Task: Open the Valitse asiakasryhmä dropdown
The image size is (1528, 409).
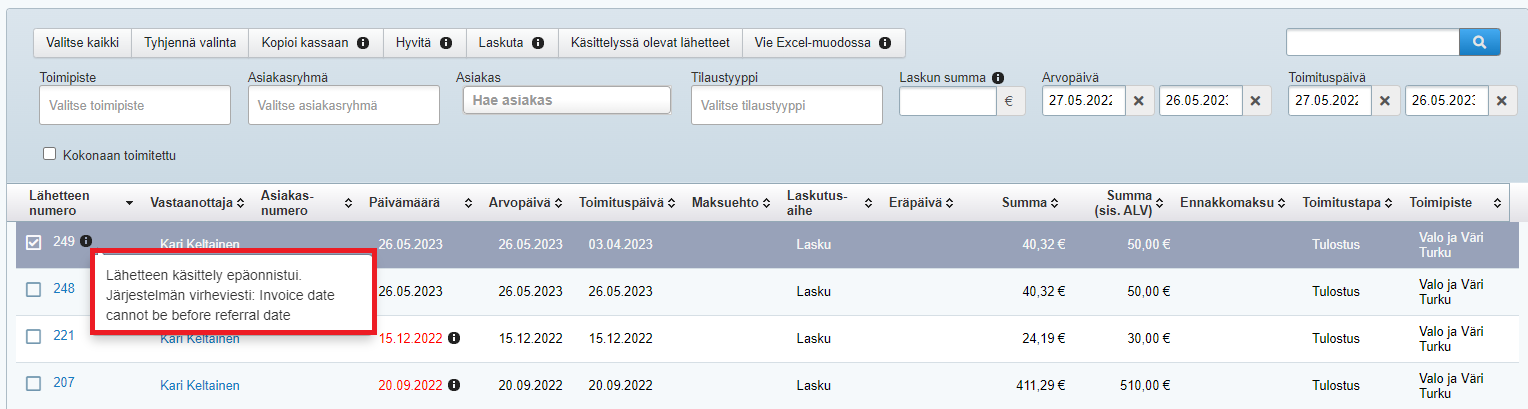Action: coord(343,105)
